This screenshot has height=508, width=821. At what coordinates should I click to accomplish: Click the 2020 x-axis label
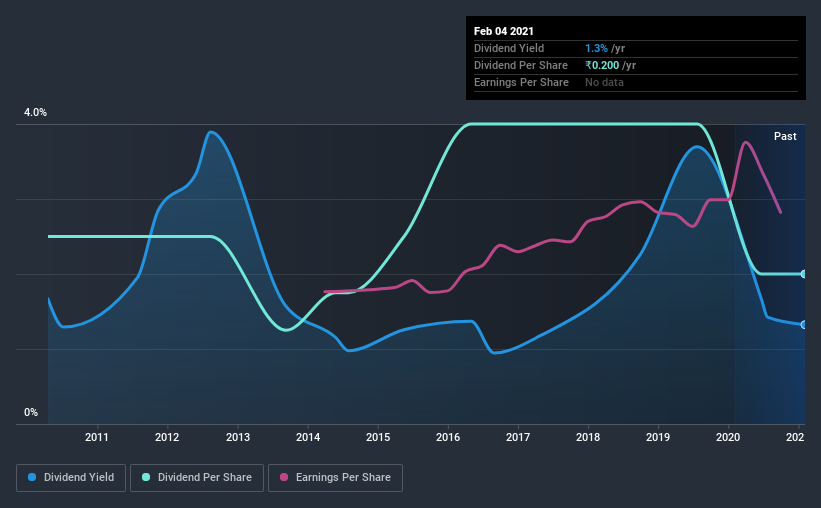pyautogui.click(x=728, y=437)
